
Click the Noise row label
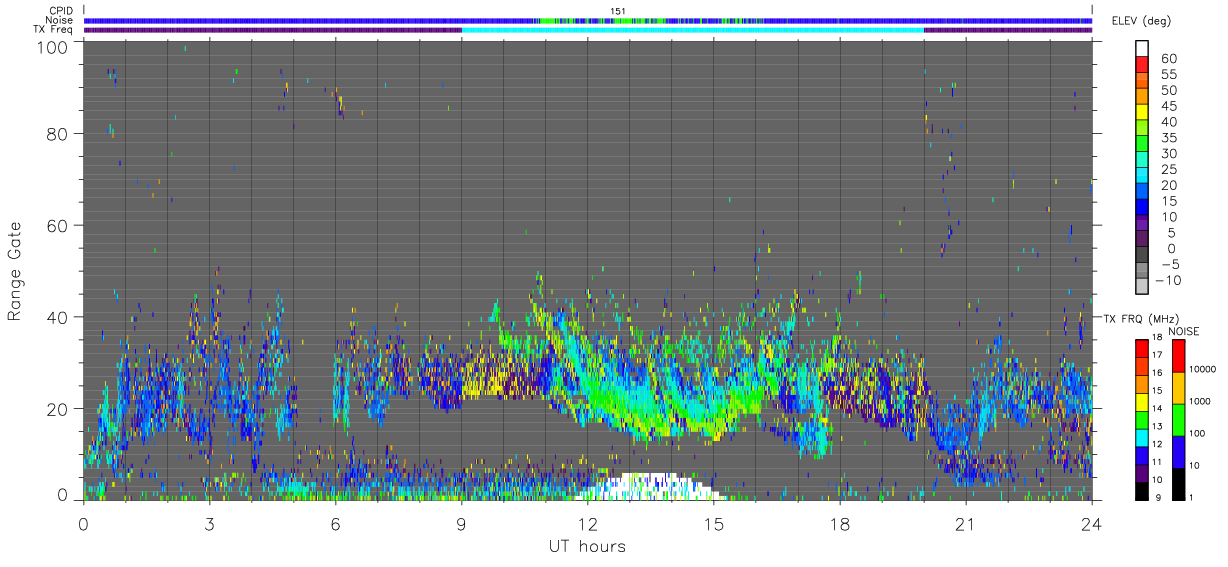pyautogui.click(x=61, y=20)
